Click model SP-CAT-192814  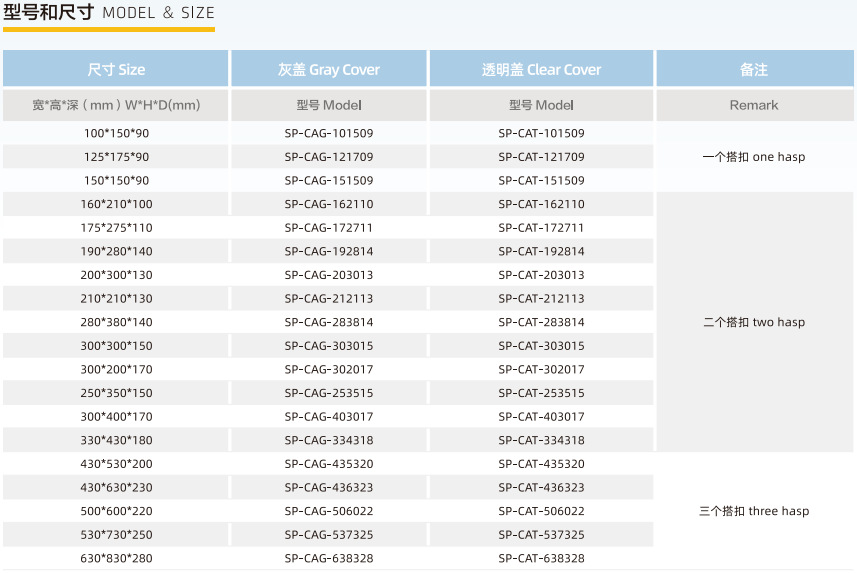[541, 251]
